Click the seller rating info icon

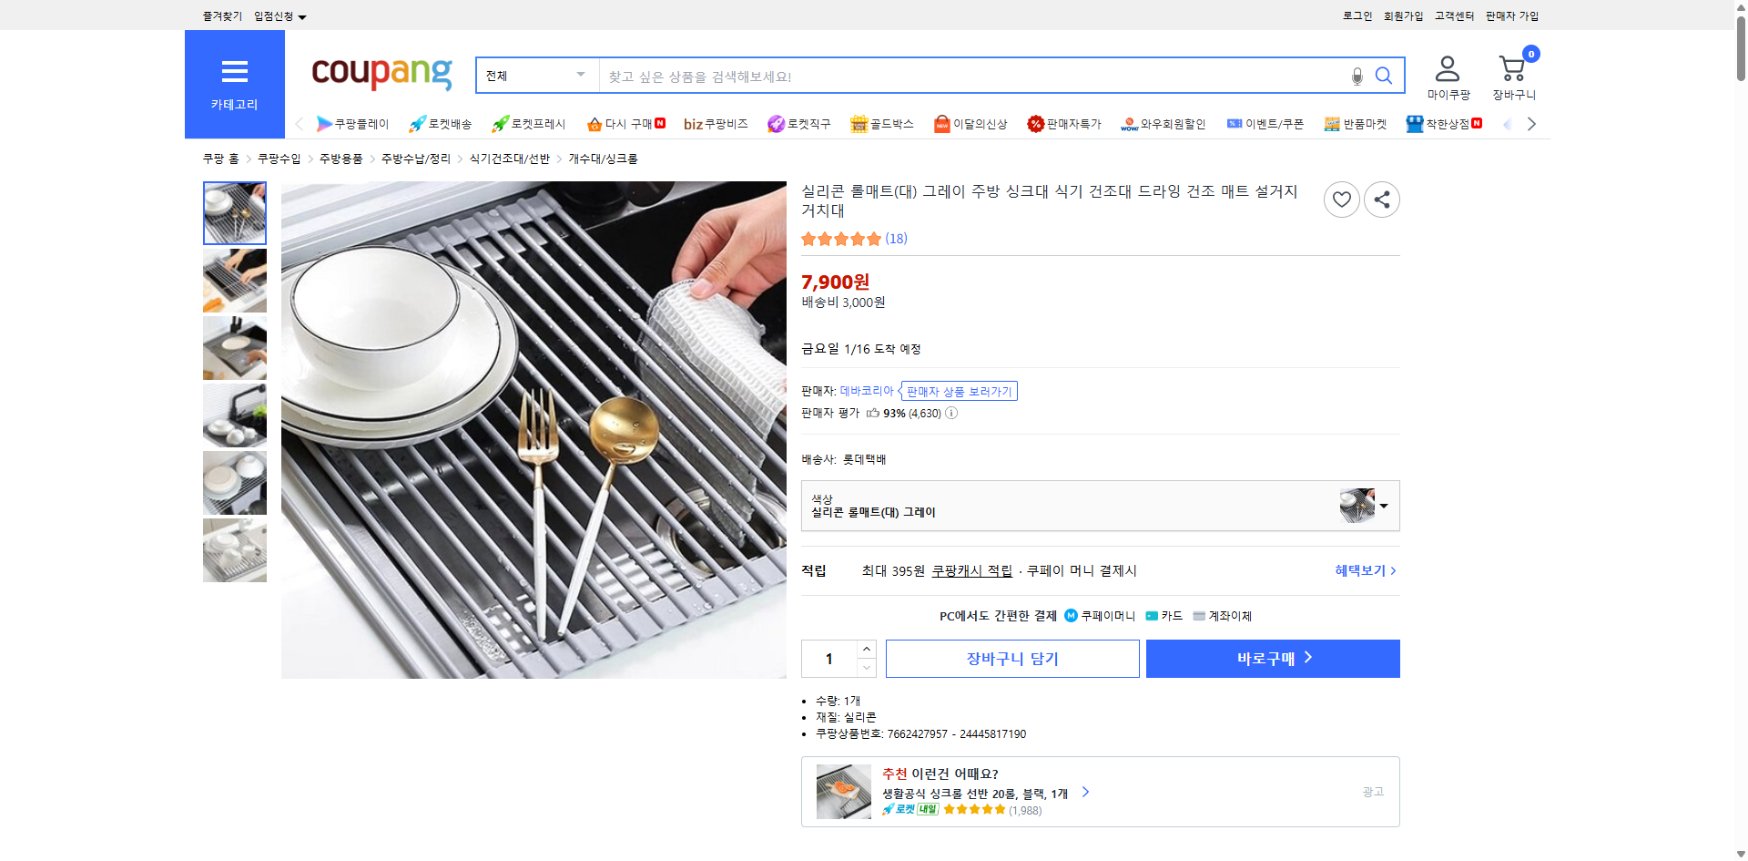pos(951,412)
